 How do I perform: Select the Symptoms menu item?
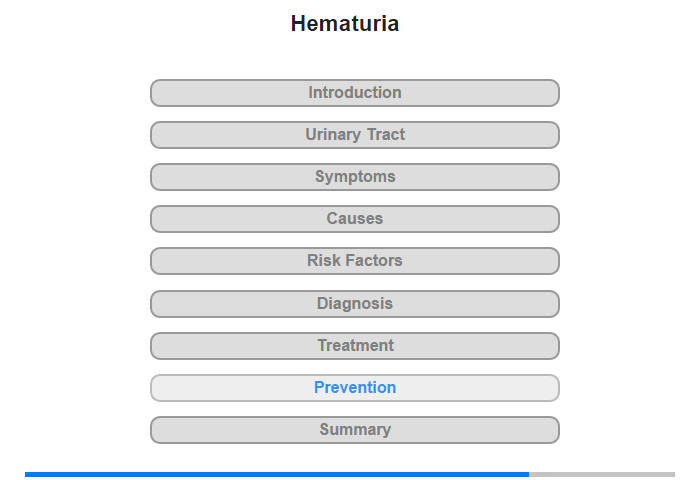(354, 177)
